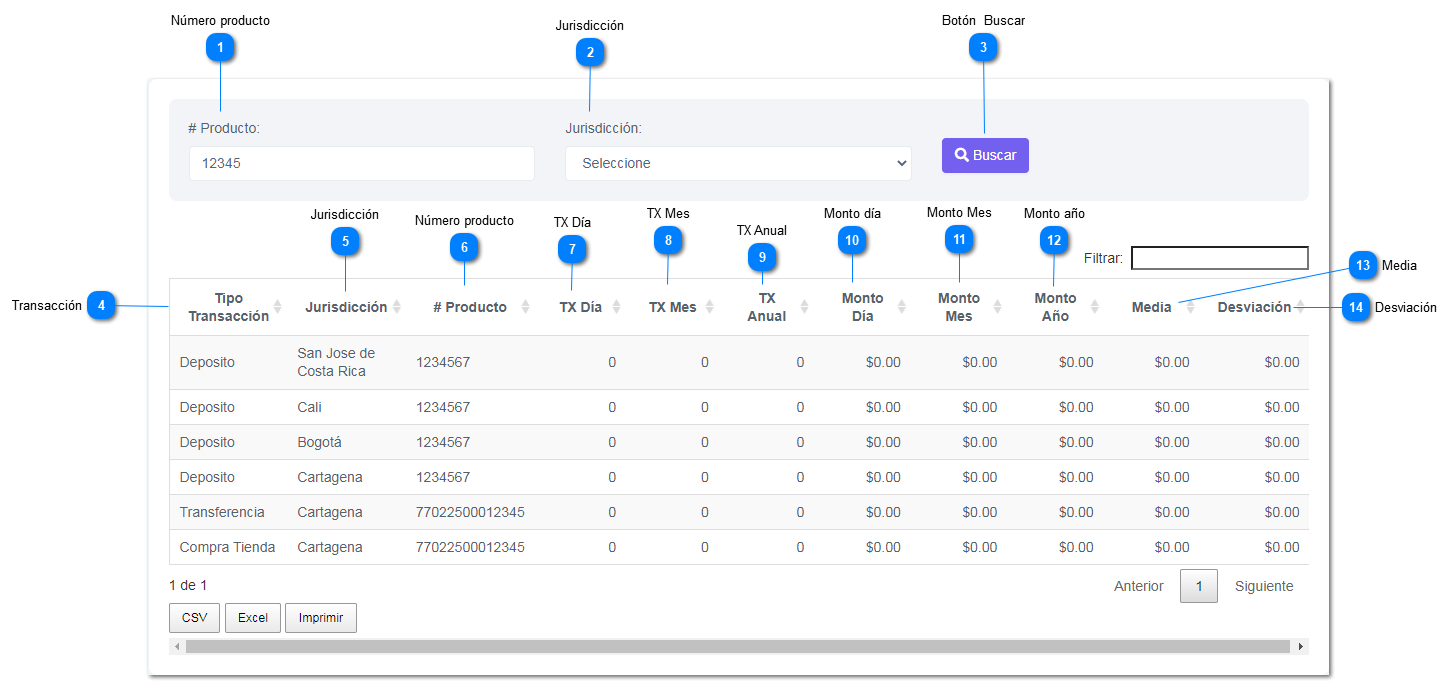Go to Anterior page
The image size is (1453, 684).
[x=1139, y=586]
